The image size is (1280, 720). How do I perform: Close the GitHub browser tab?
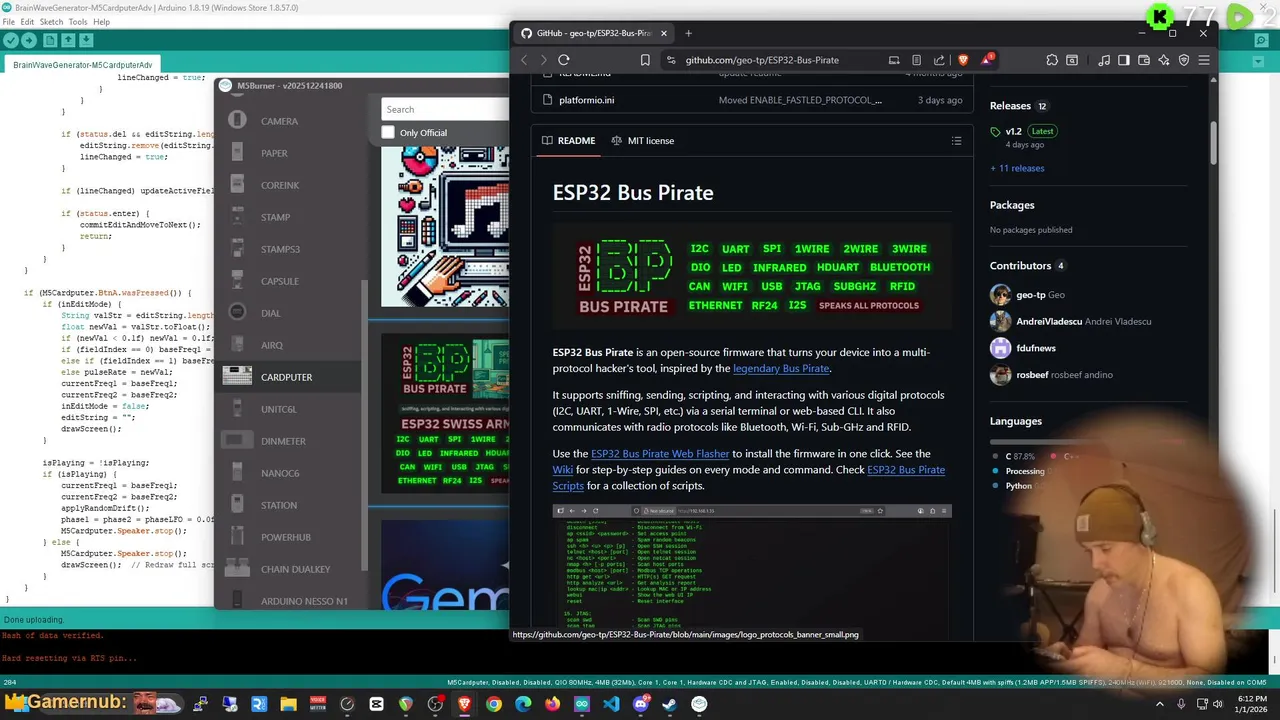pyautogui.click(x=663, y=33)
